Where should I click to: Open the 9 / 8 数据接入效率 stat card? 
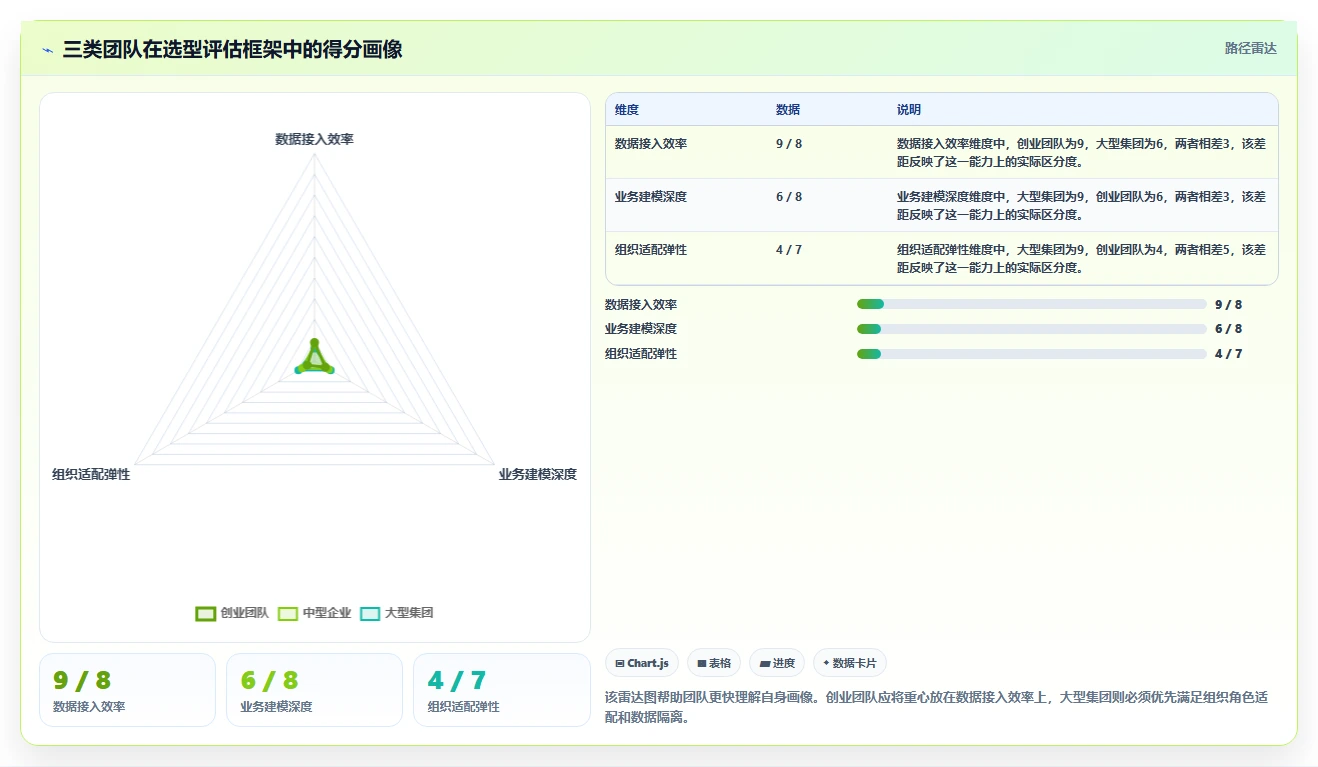click(x=127, y=690)
